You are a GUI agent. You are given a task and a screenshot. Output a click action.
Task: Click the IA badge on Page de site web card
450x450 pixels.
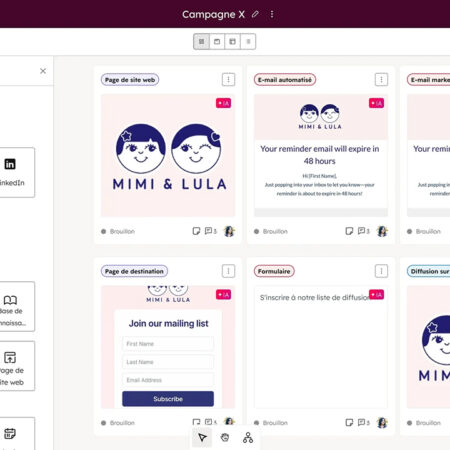coord(223,103)
